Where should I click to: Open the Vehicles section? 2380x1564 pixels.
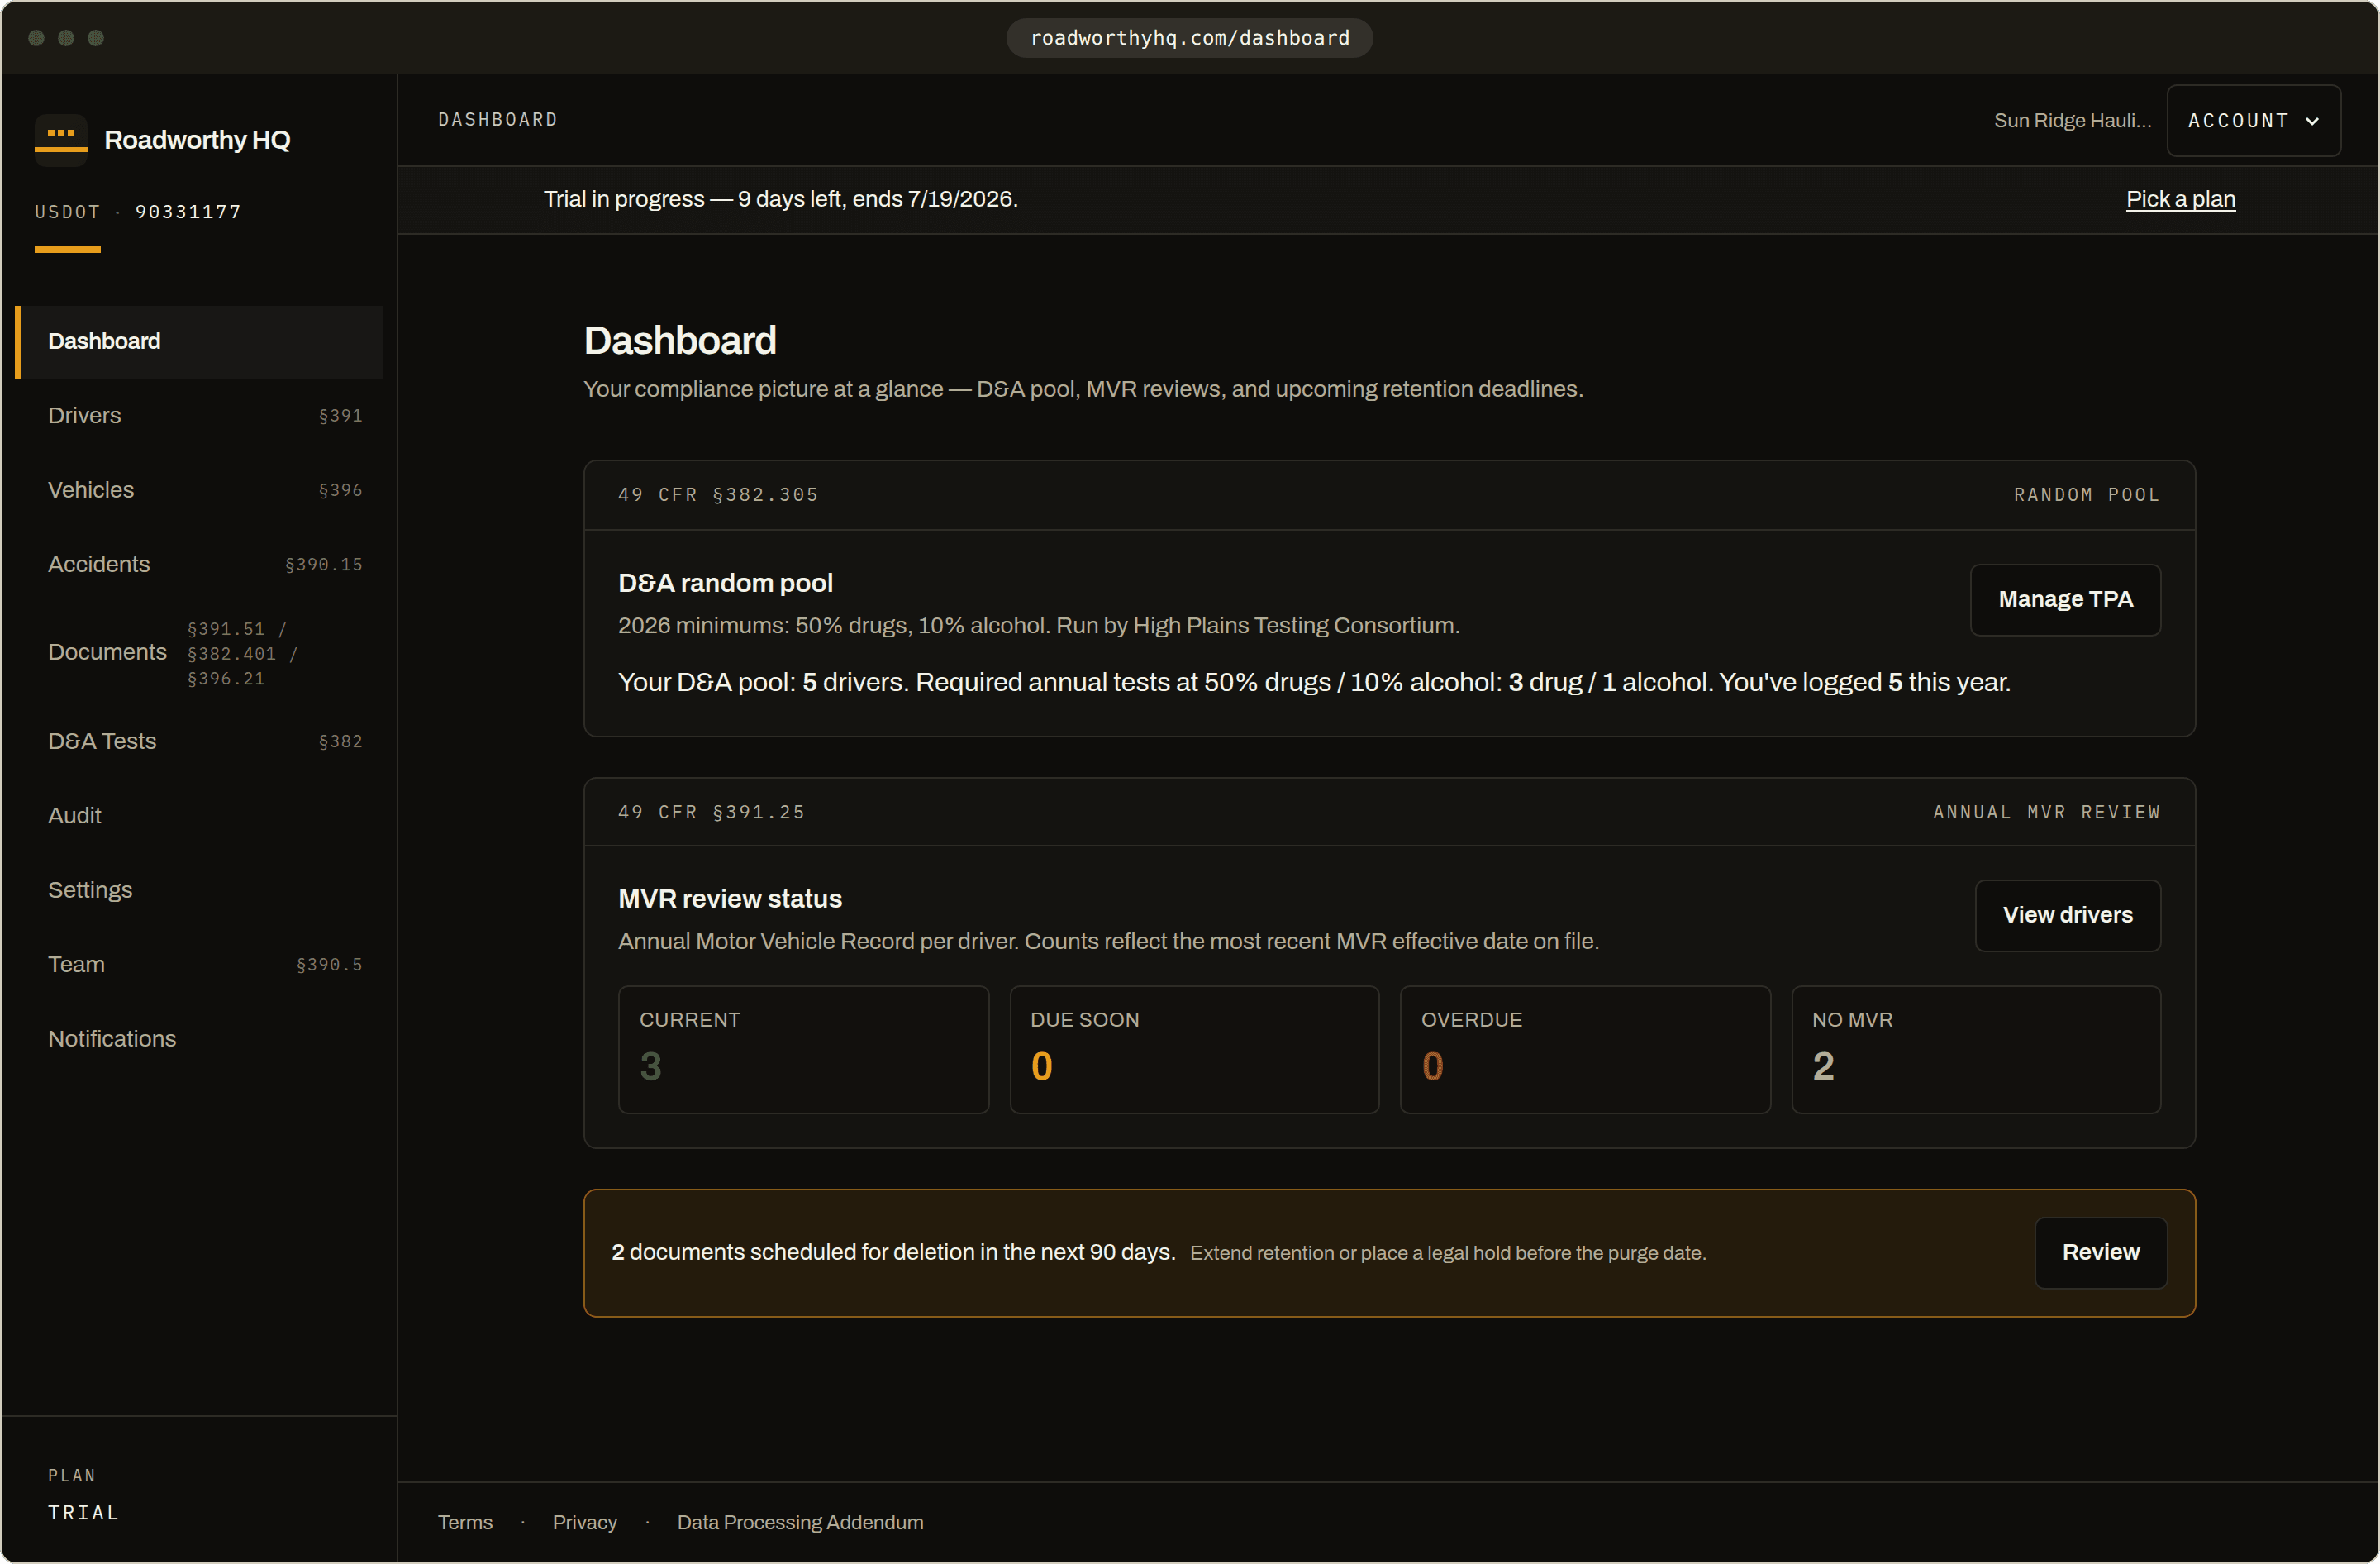click(200, 490)
